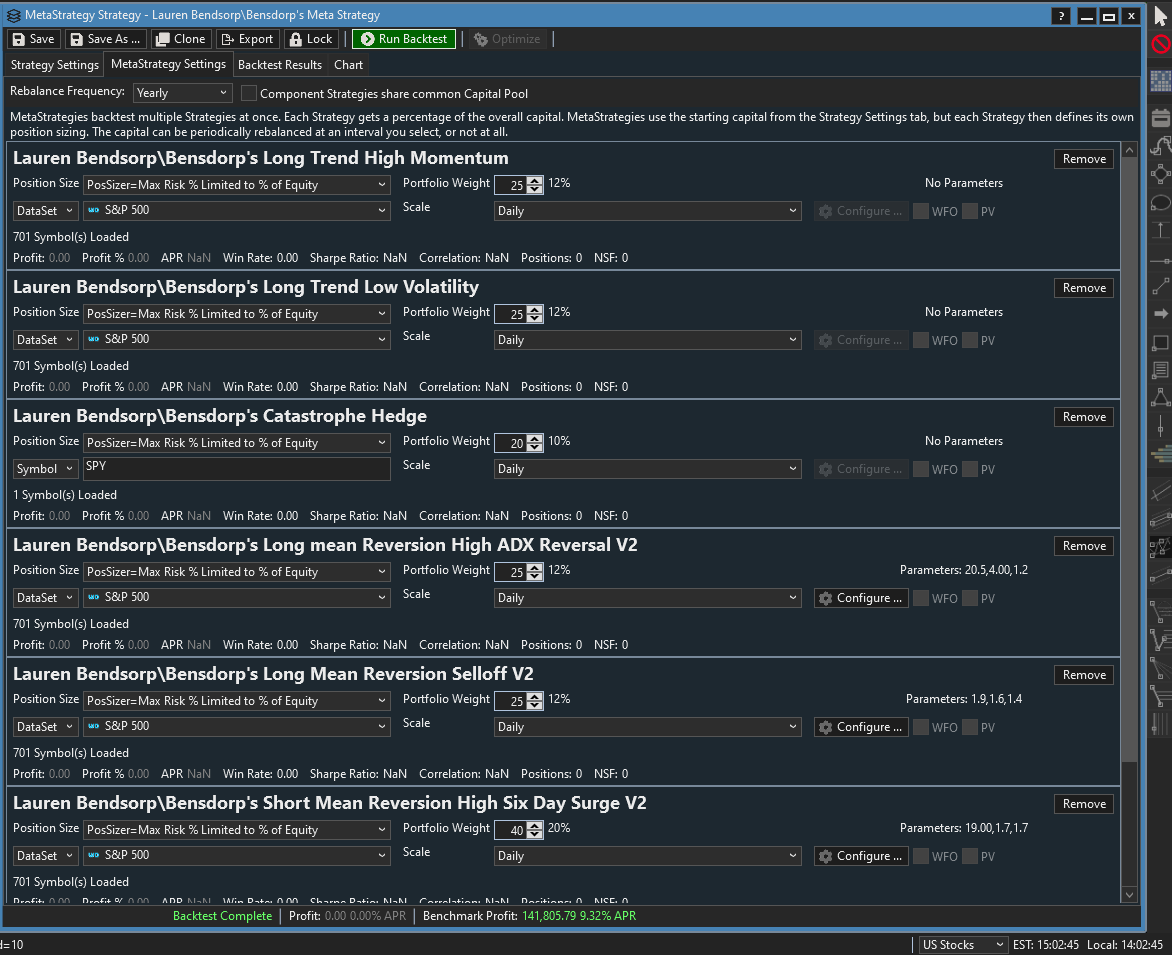Image resolution: width=1172 pixels, height=955 pixels.
Task: Select the diagonal line drawing tool
Action: click(1160, 286)
